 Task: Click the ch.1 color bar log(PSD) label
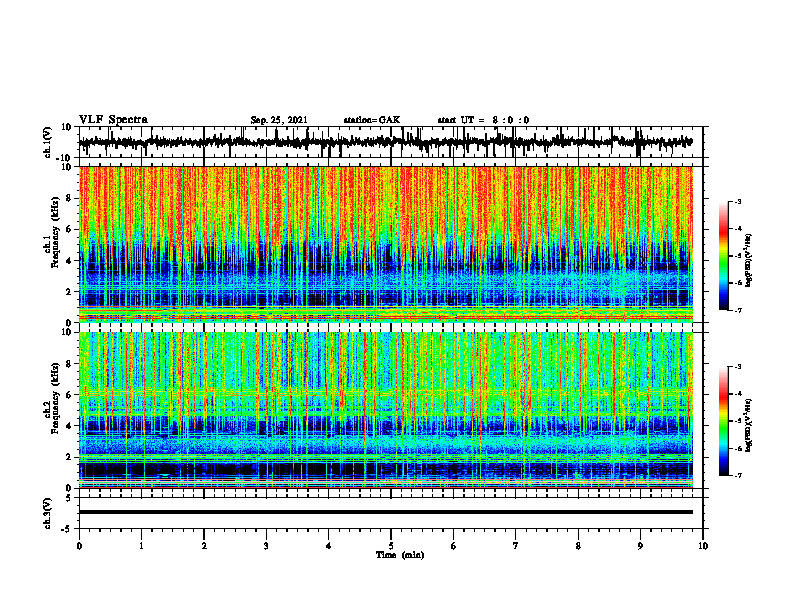pos(749,261)
